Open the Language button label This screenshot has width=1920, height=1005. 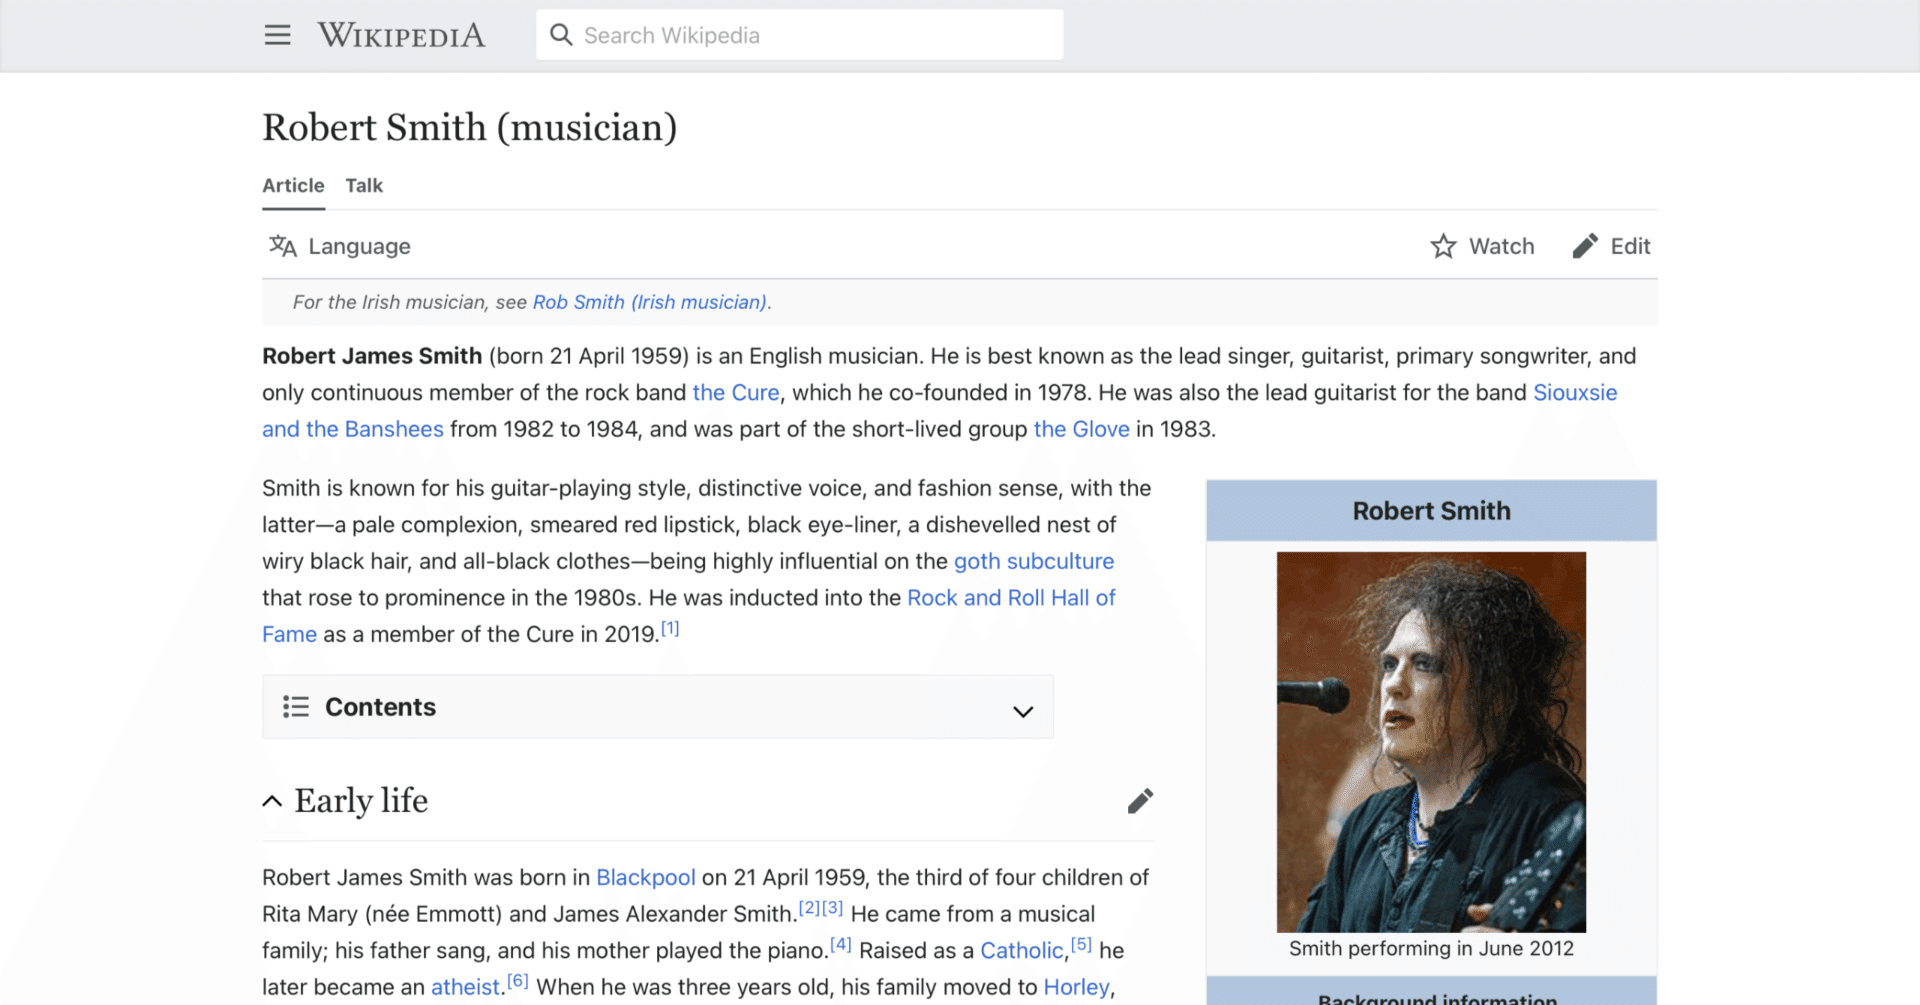pyautogui.click(x=359, y=246)
